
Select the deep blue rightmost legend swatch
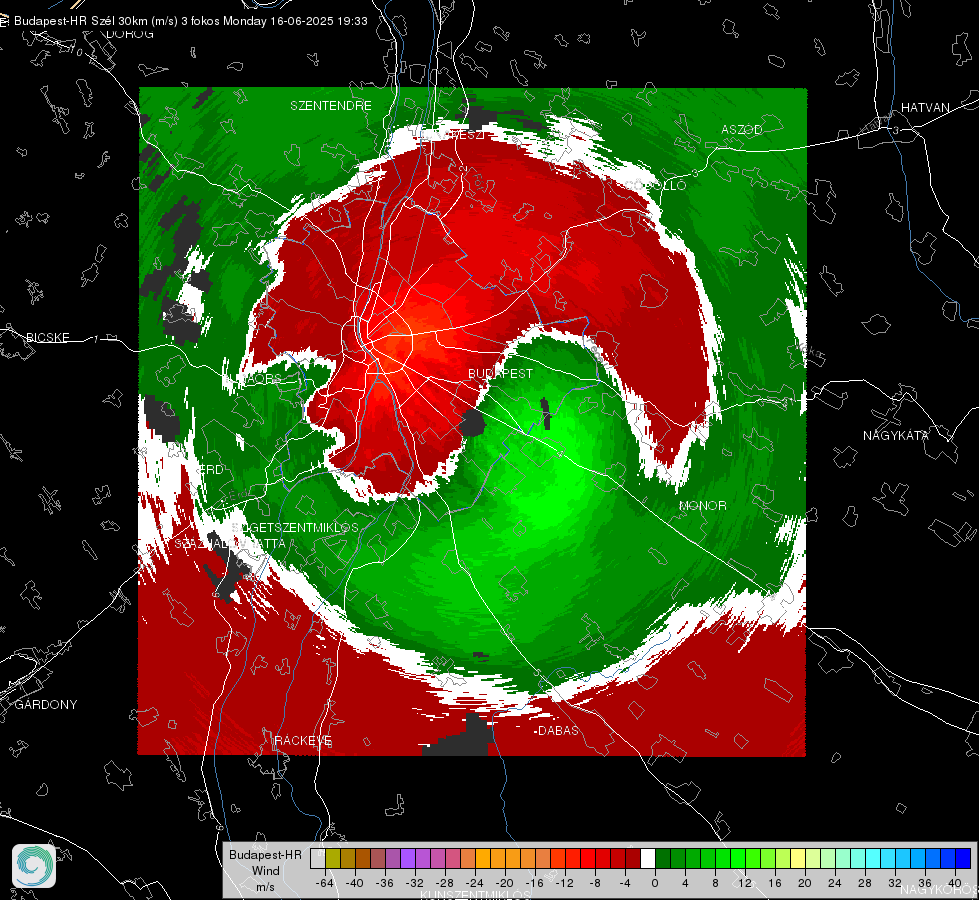pyautogui.click(x=963, y=859)
